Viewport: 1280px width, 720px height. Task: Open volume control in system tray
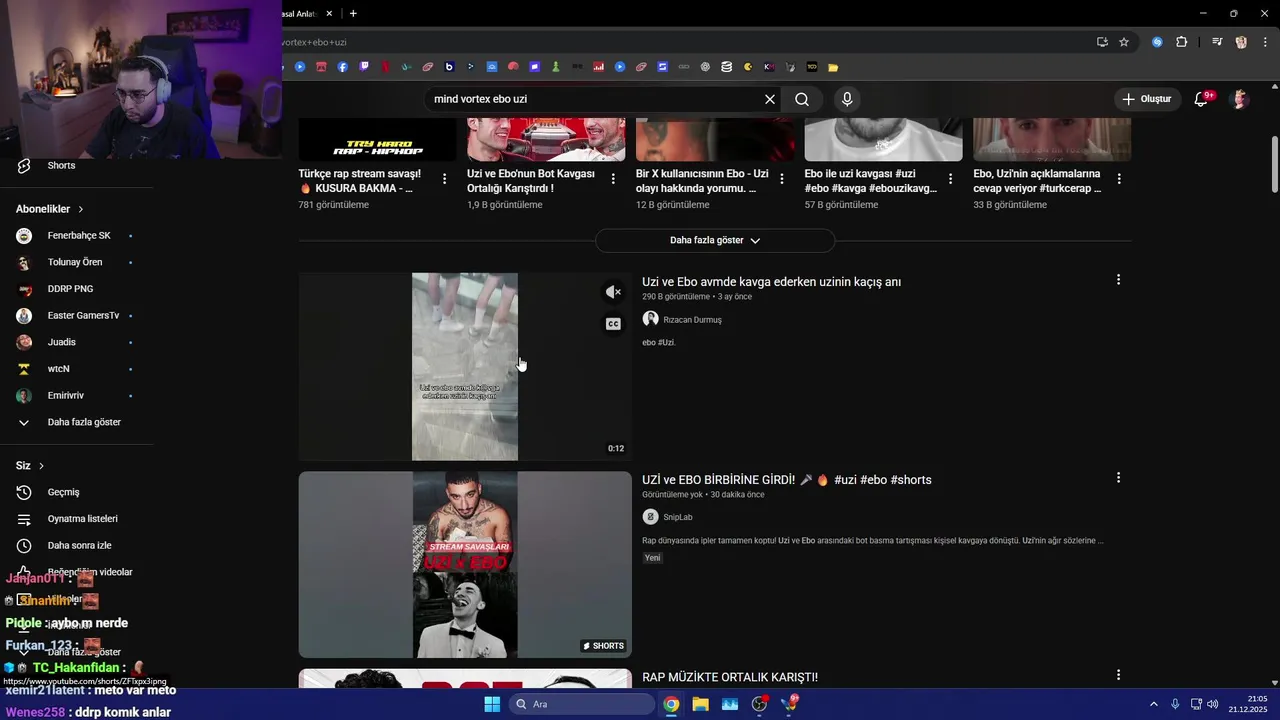coord(1212,704)
